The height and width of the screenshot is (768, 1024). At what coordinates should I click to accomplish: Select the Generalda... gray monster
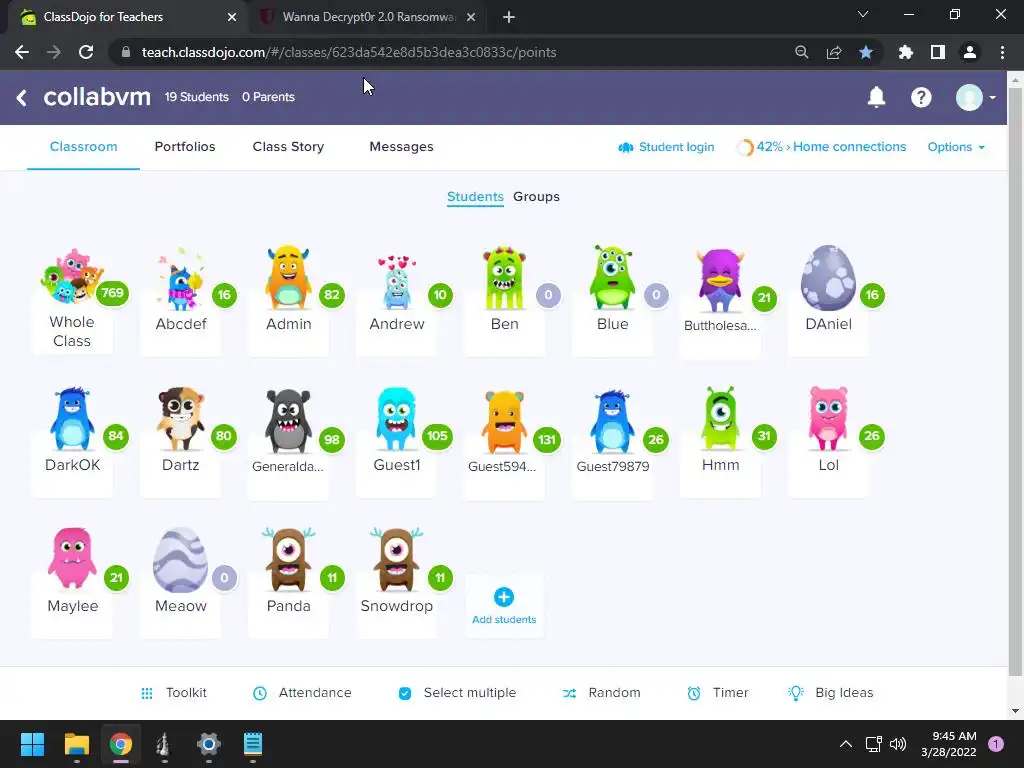(288, 421)
